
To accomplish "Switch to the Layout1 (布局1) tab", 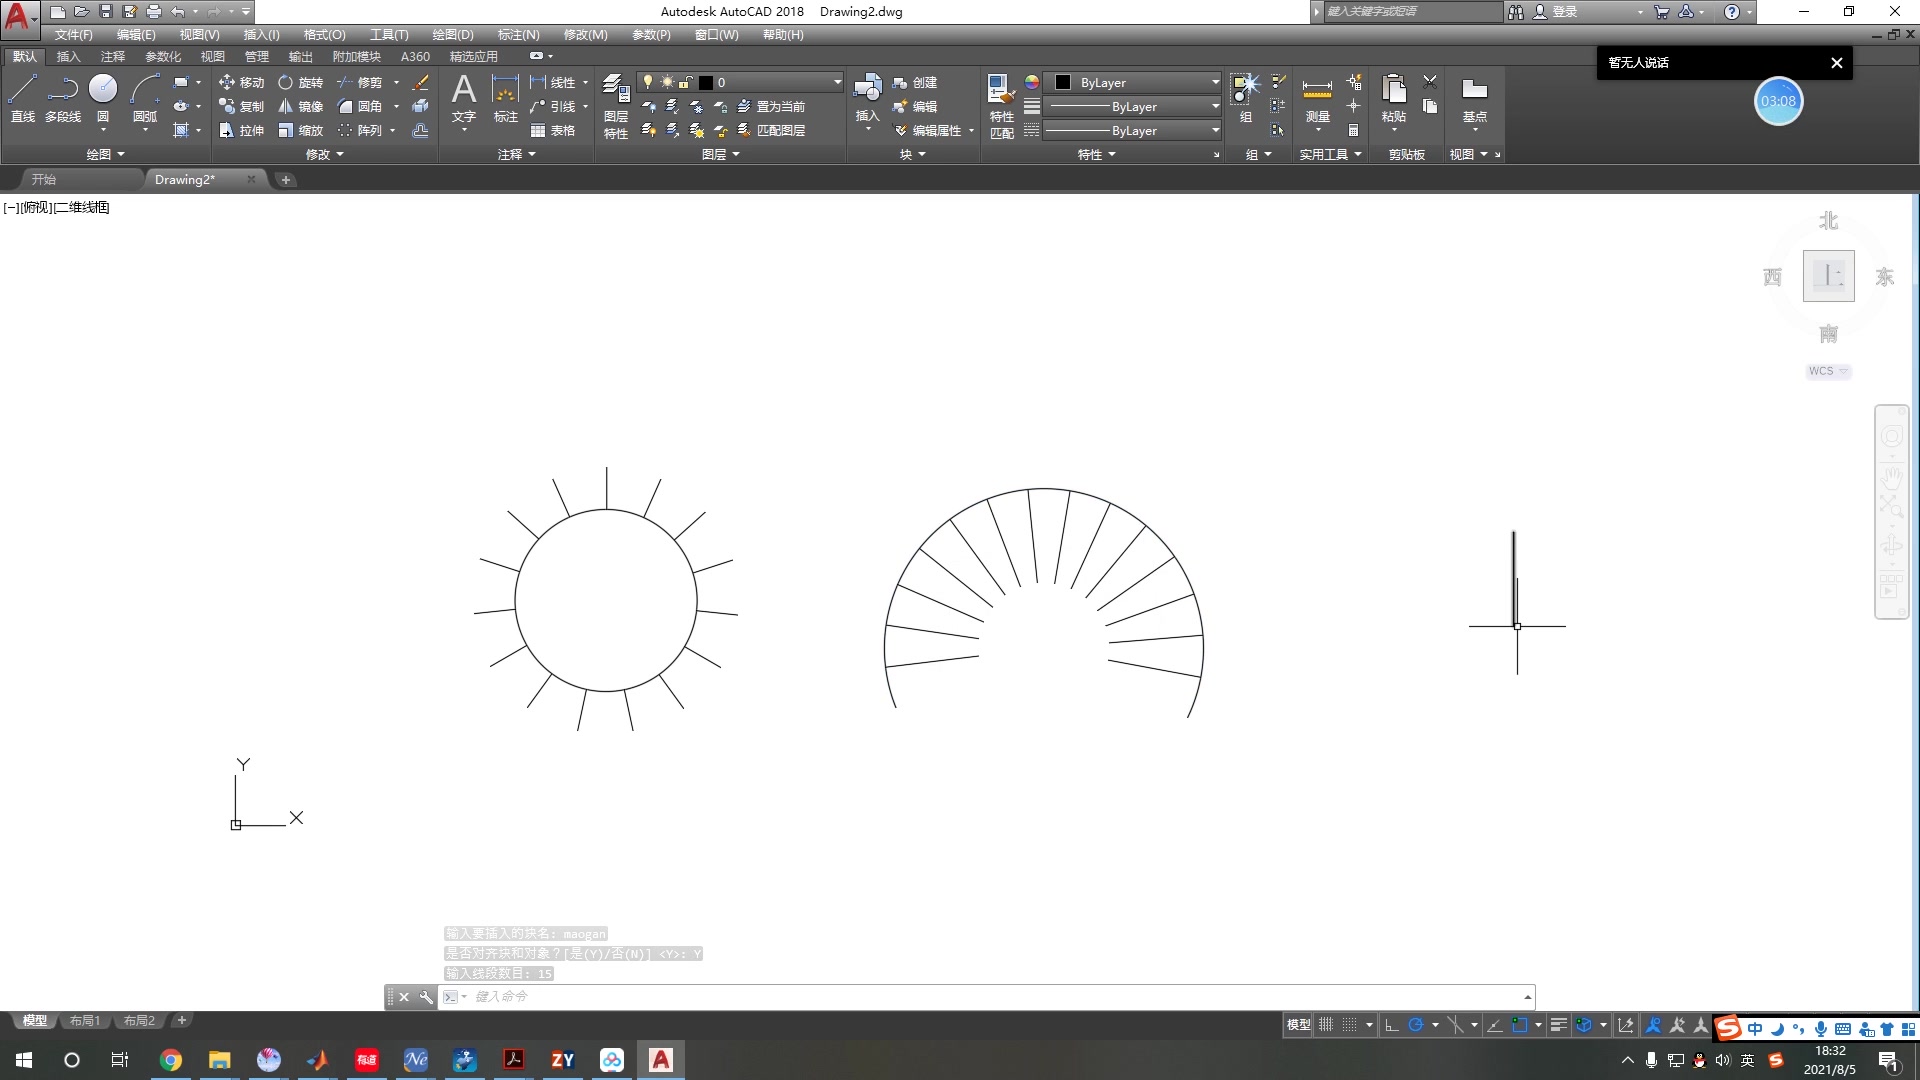I will click(85, 1021).
